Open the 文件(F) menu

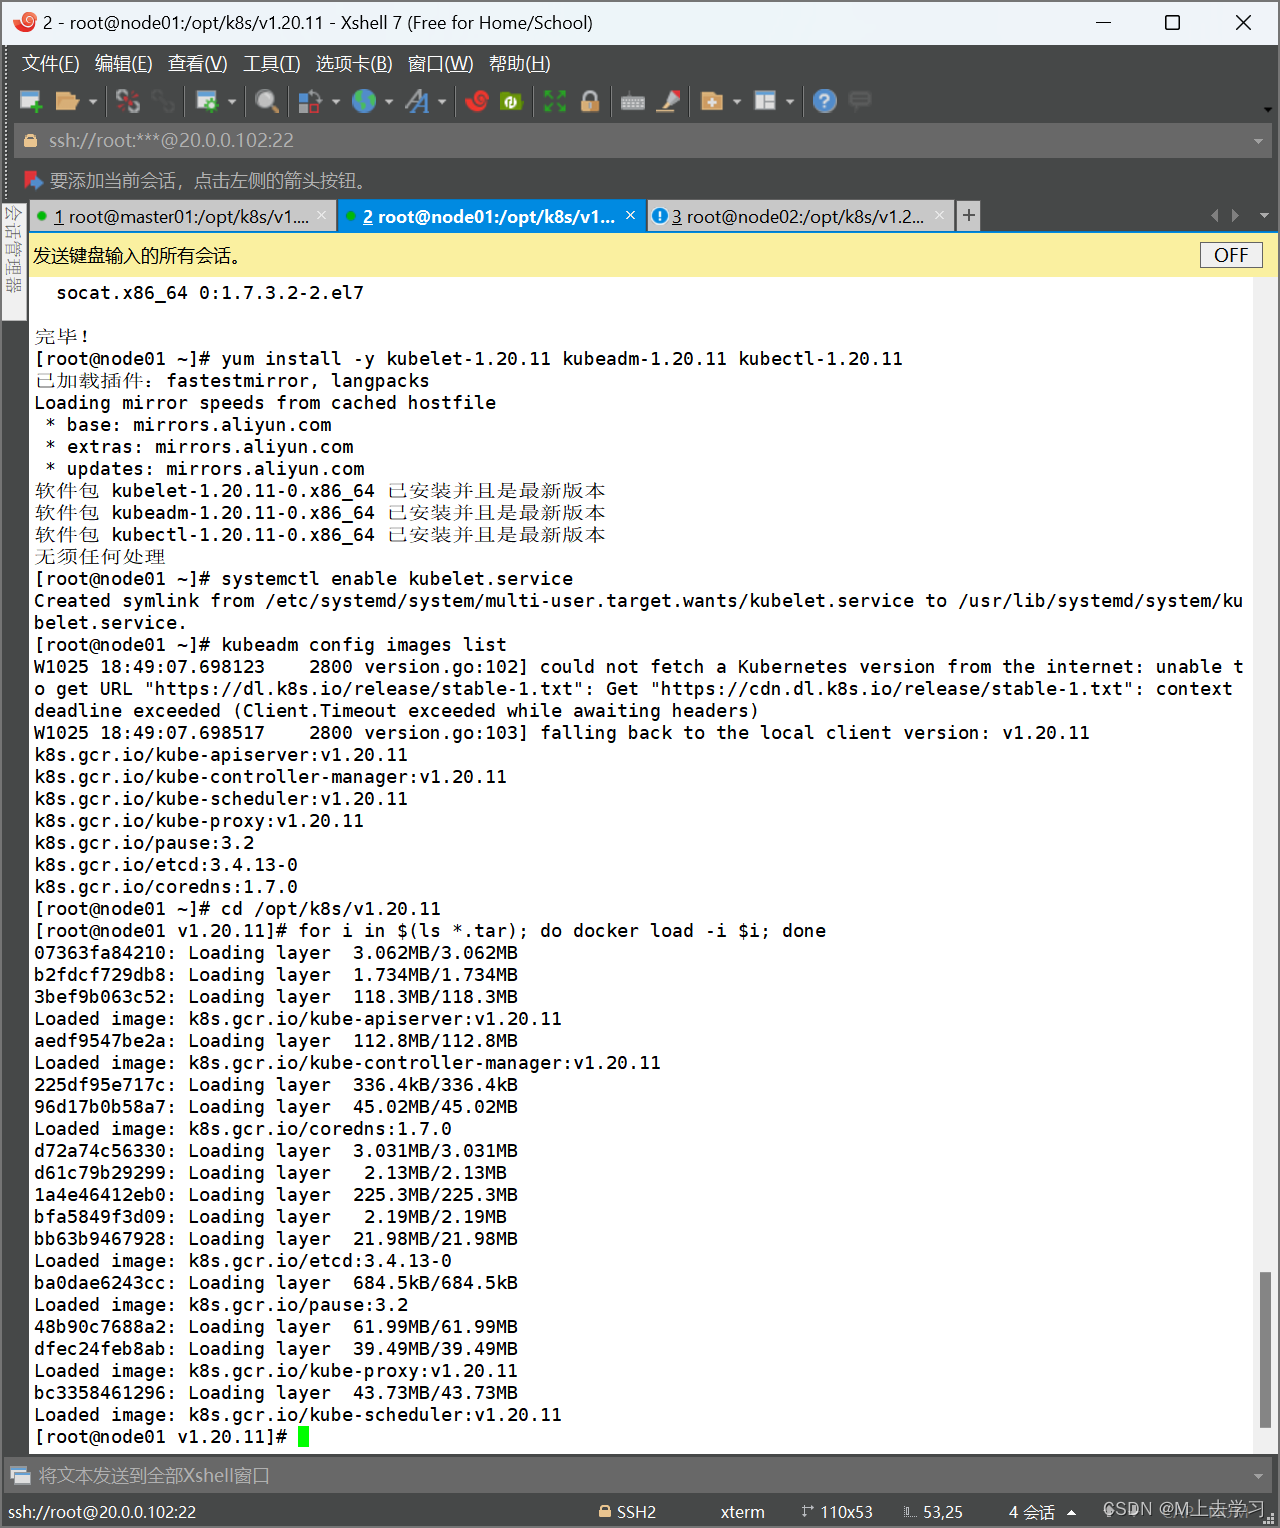(50, 63)
